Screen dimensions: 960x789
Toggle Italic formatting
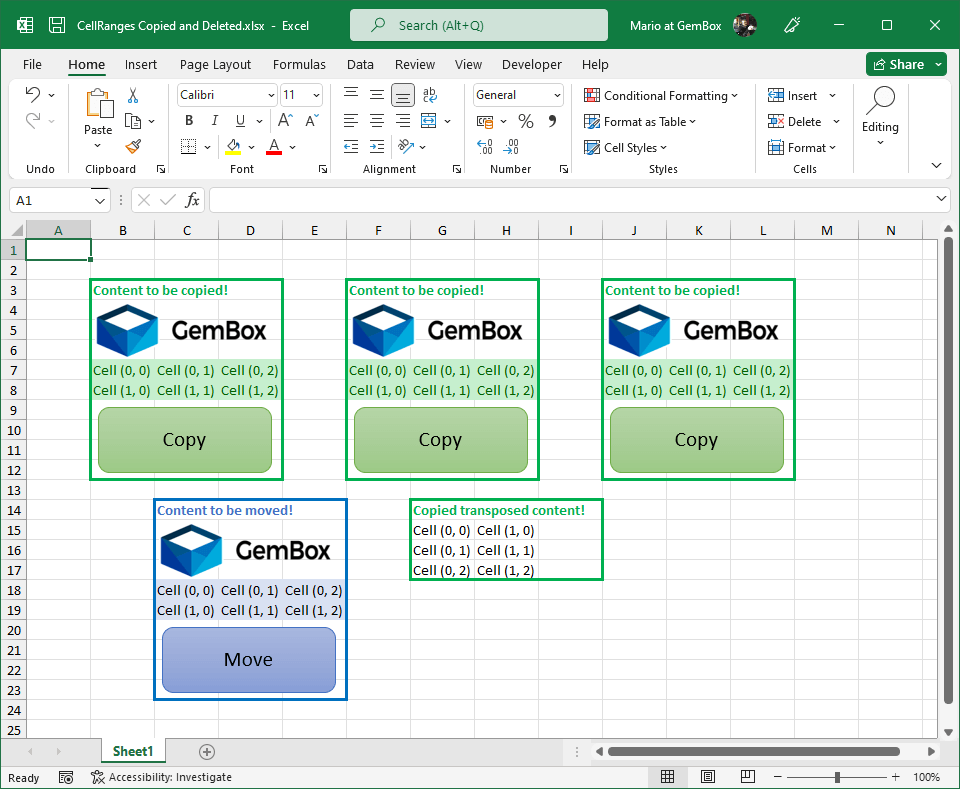coord(213,121)
